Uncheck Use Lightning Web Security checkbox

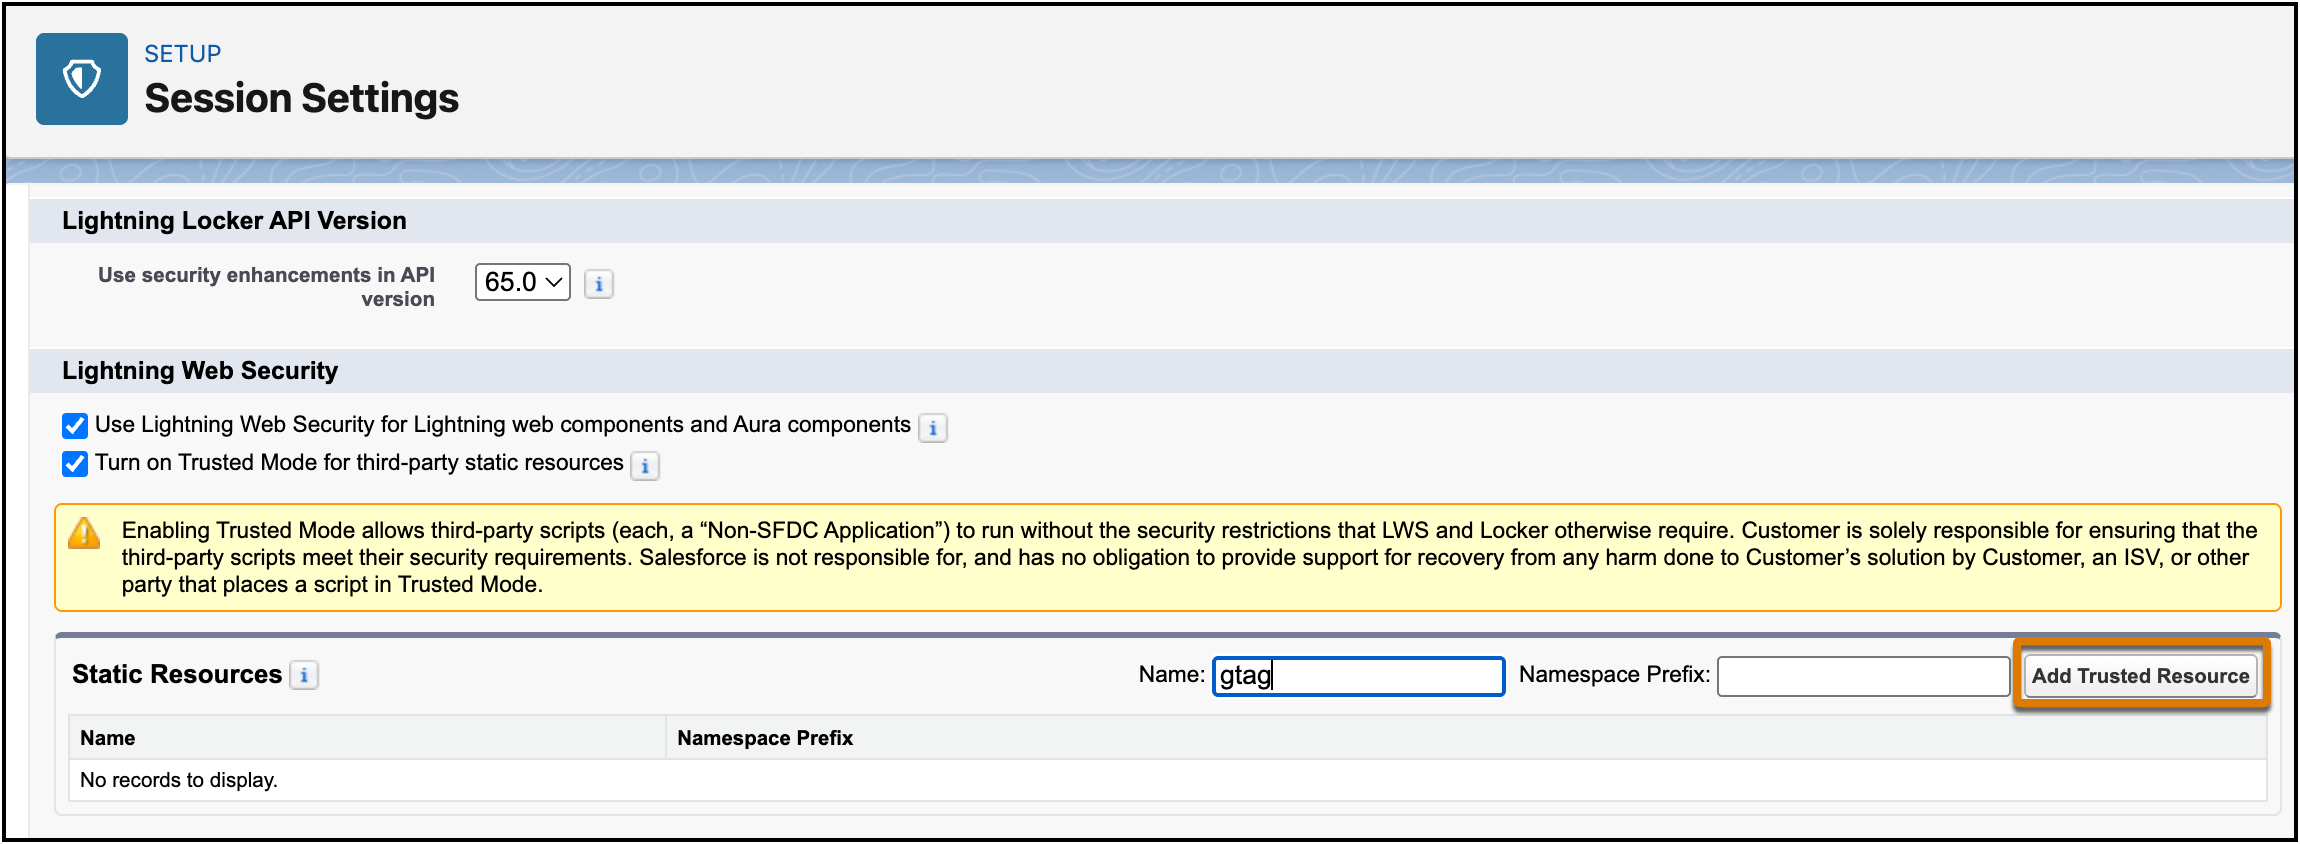point(75,425)
